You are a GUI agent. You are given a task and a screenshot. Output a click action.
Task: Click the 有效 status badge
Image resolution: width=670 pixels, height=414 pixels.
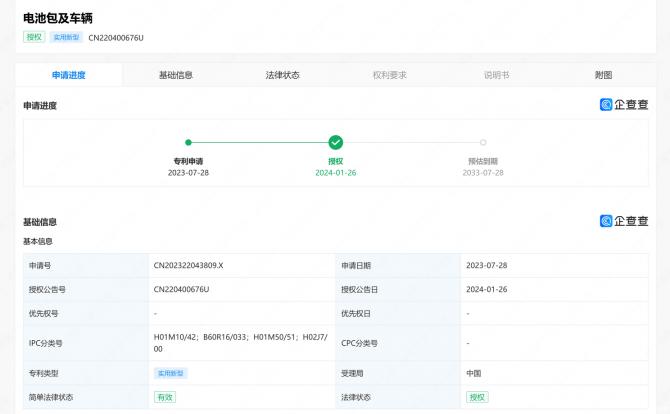[164, 397]
